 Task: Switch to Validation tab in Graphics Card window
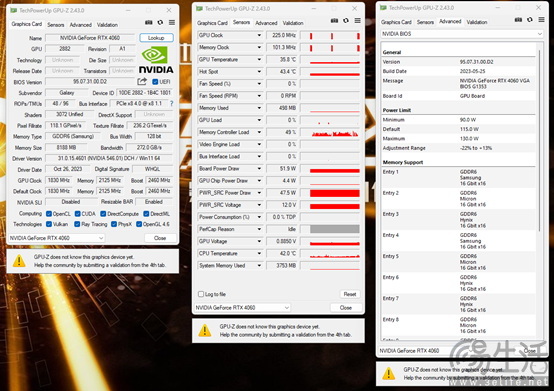click(x=107, y=25)
